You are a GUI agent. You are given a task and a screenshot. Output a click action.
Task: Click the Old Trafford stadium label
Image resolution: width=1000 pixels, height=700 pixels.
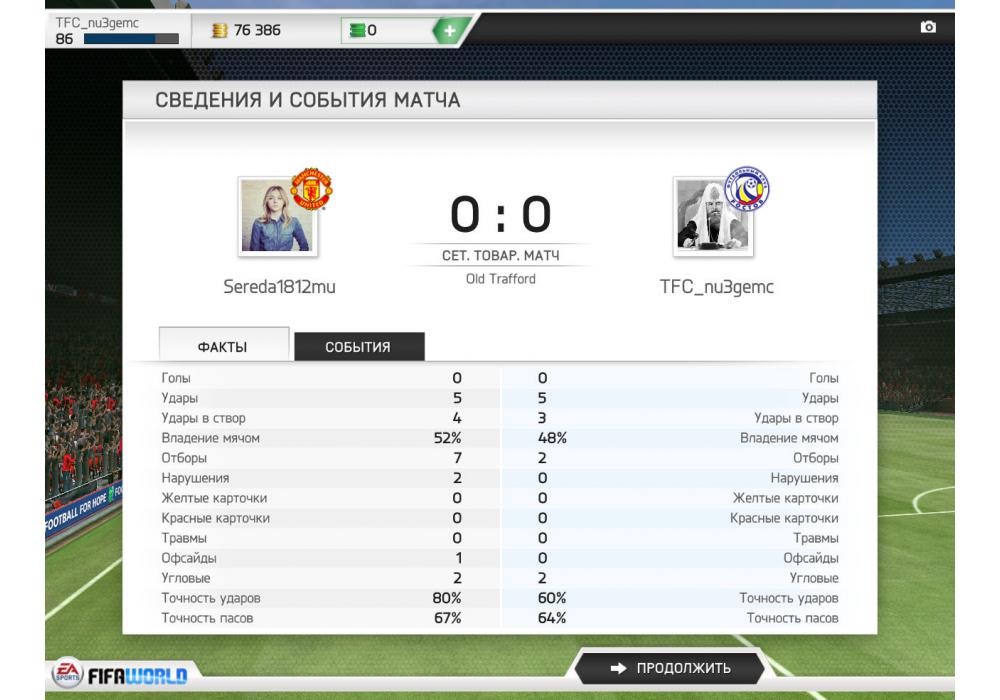coord(501,279)
